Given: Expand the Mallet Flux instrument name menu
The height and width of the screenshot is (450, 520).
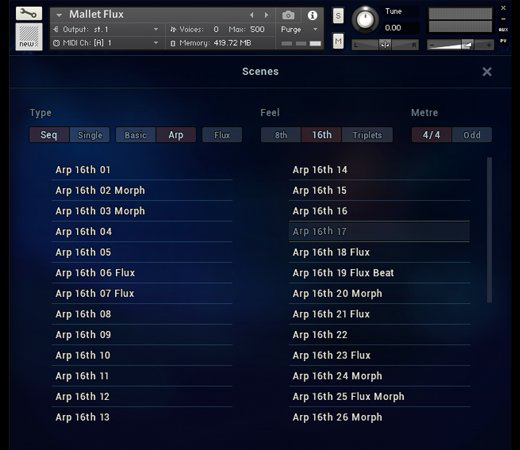Looking at the screenshot, I should point(59,15).
